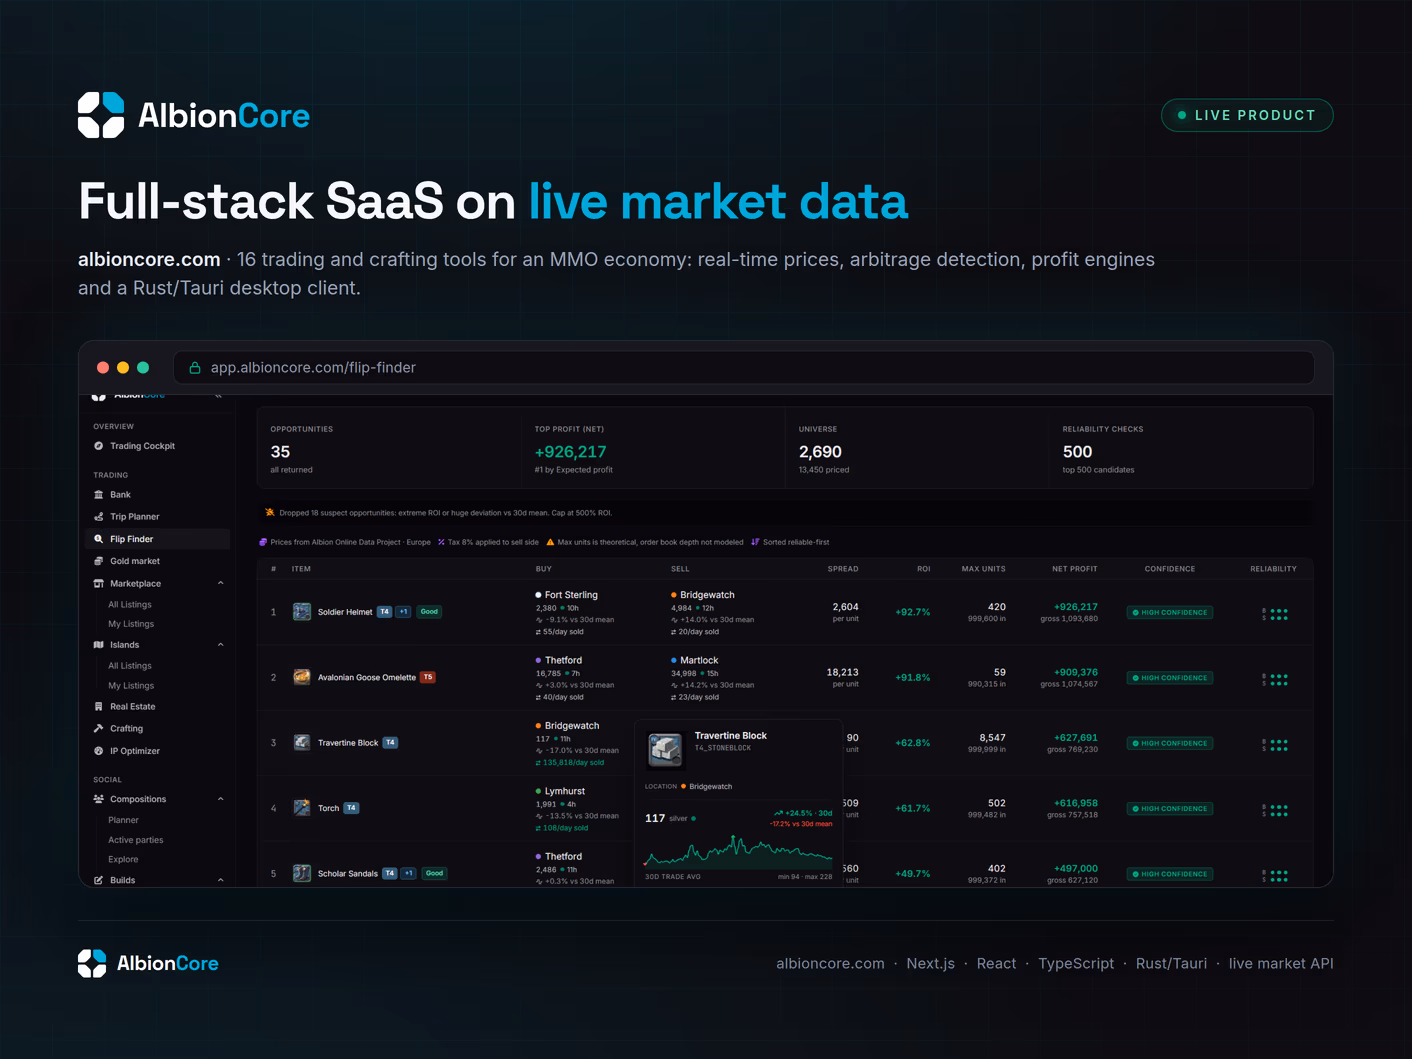Collapse the sidebar with the double-chevron button

click(x=218, y=396)
